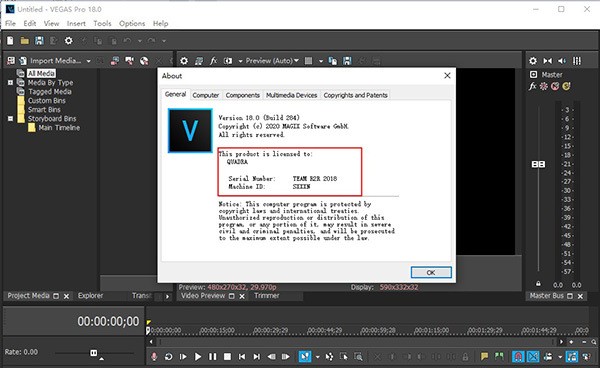The image size is (600, 368).
Task: Switch to the Components tab in About
Action: tap(243, 95)
